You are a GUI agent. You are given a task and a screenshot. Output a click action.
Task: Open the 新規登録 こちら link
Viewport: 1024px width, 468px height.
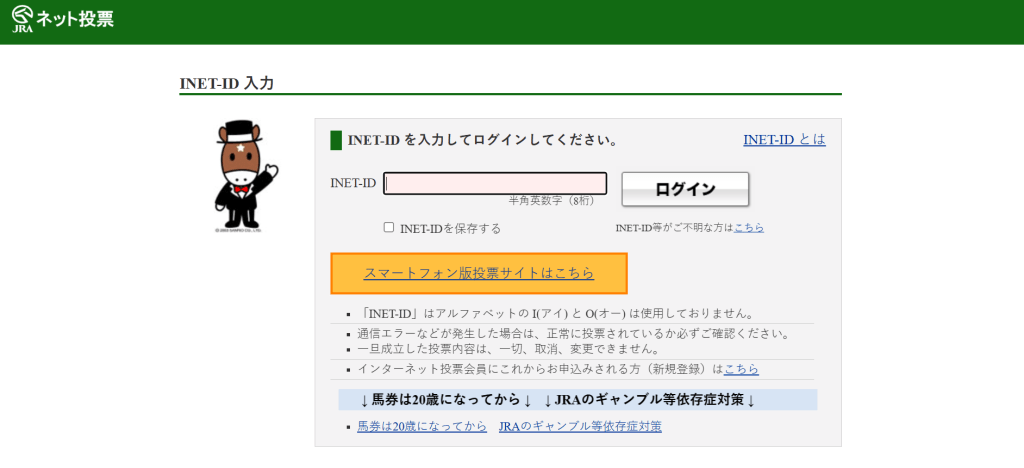click(741, 369)
